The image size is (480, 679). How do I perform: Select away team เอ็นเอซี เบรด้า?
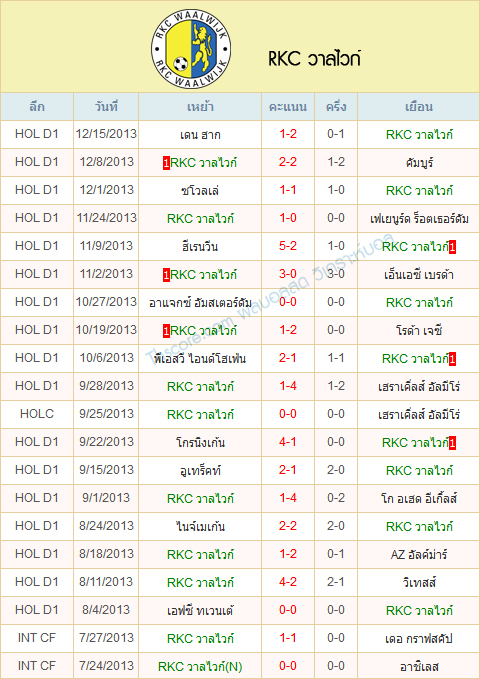click(419, 275)
